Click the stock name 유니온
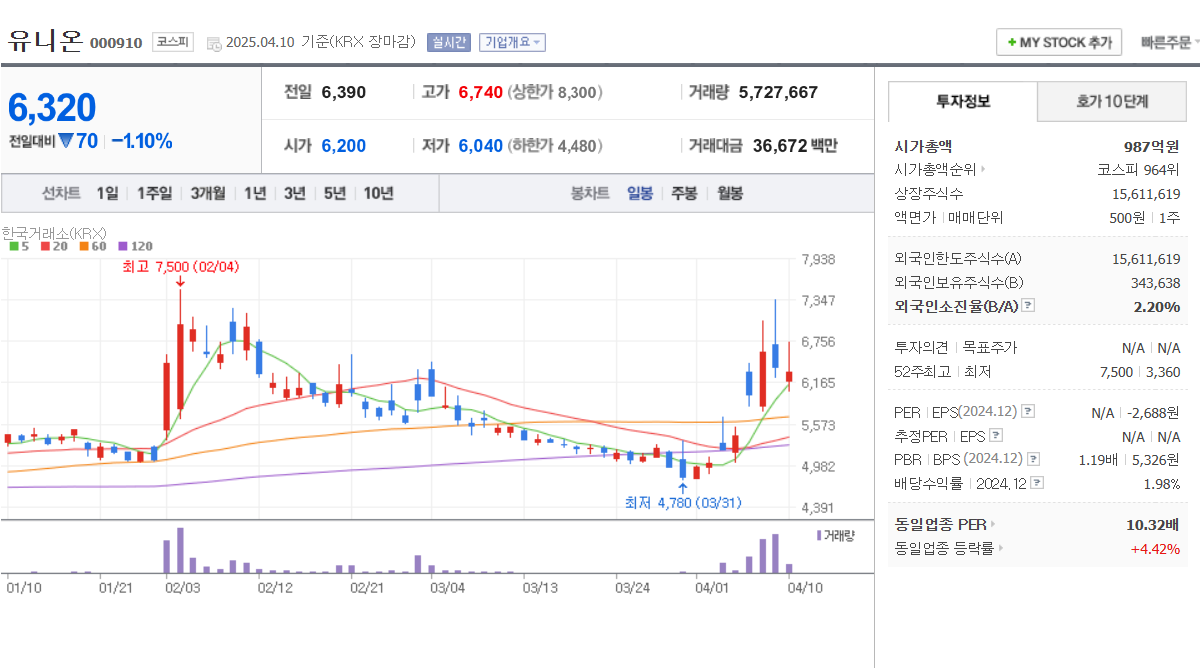1200x668 pixels. (x=45, y=41)
